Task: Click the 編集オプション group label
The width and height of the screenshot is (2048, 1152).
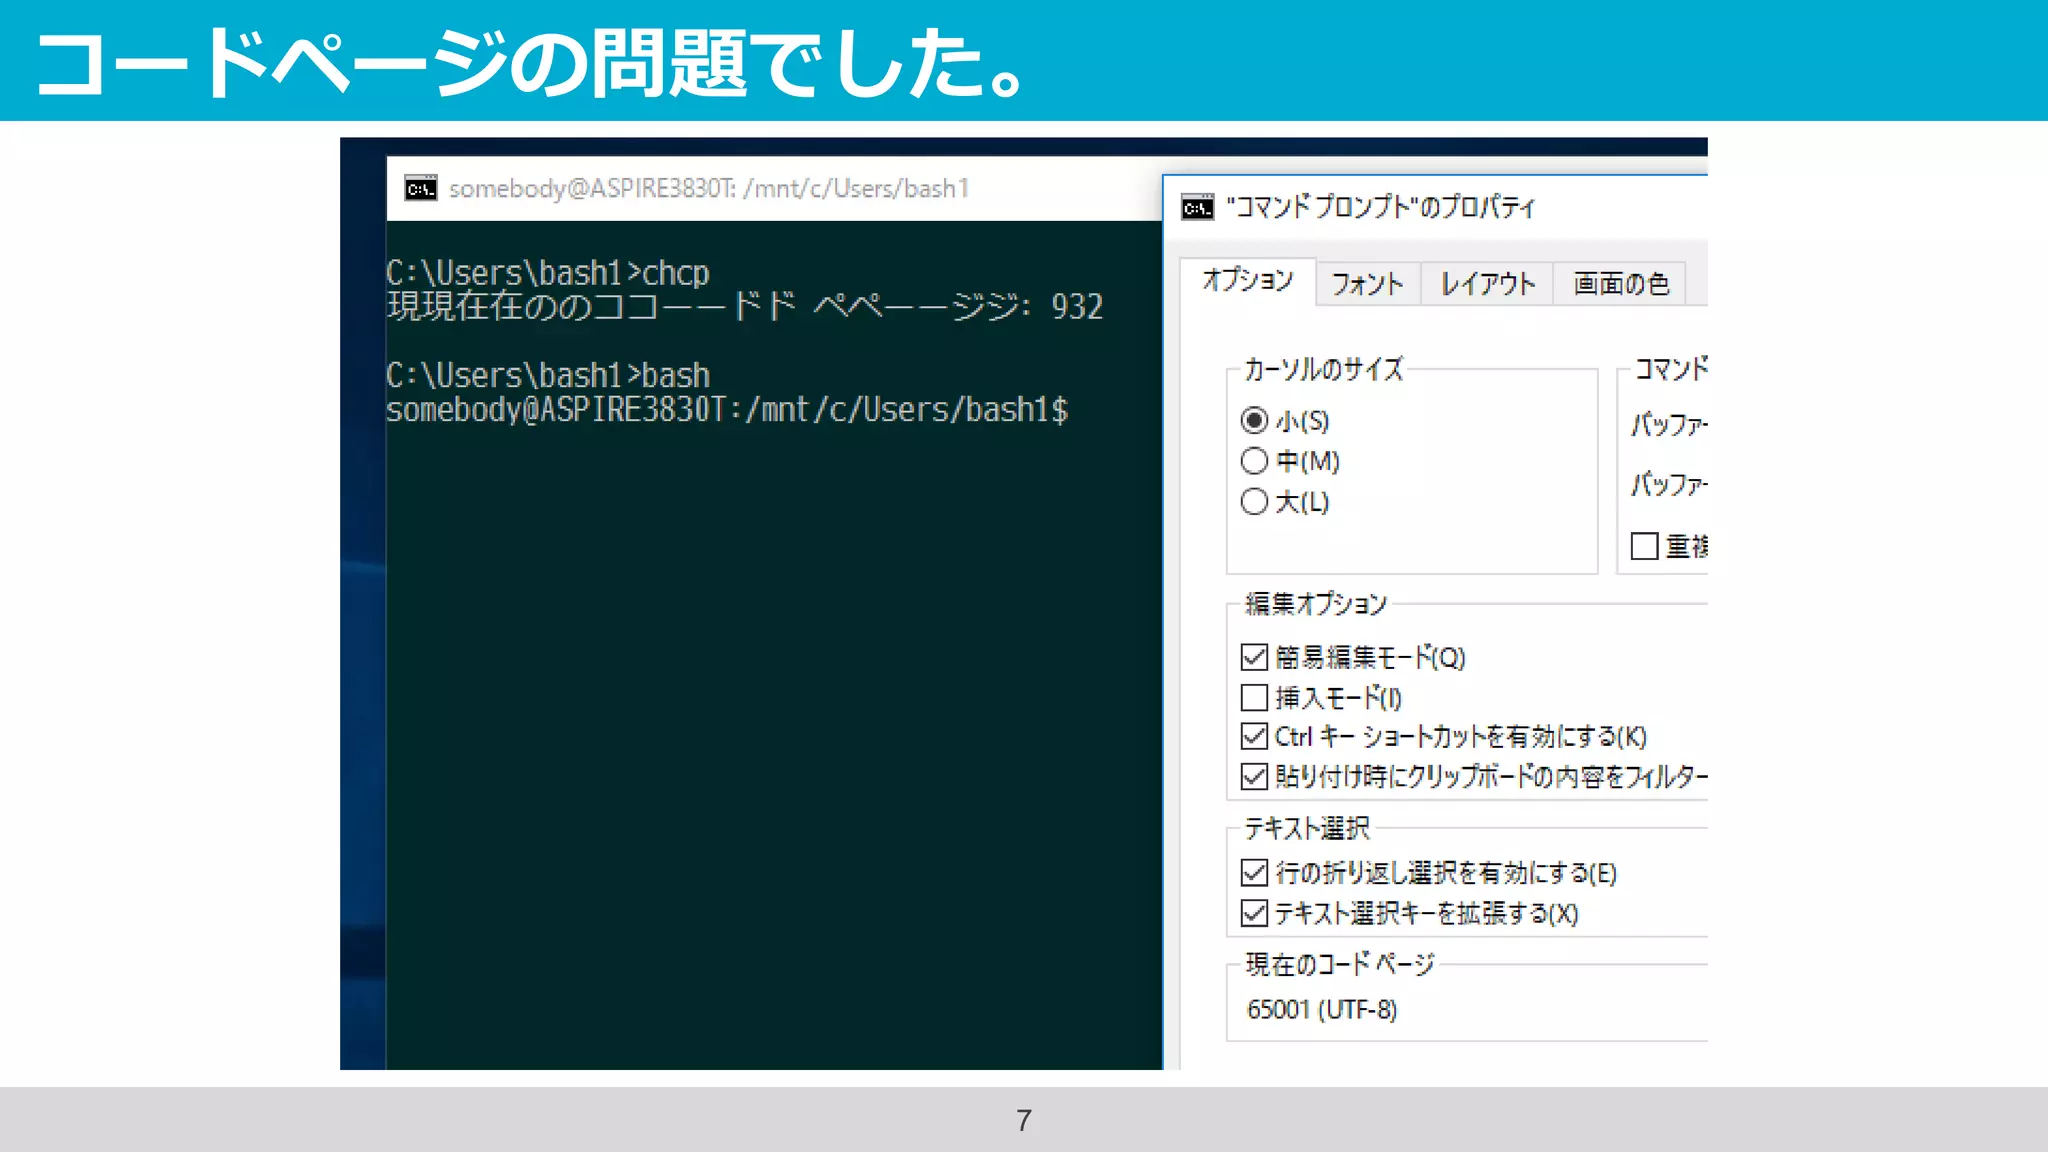Action: click(x=1316, y=603)
